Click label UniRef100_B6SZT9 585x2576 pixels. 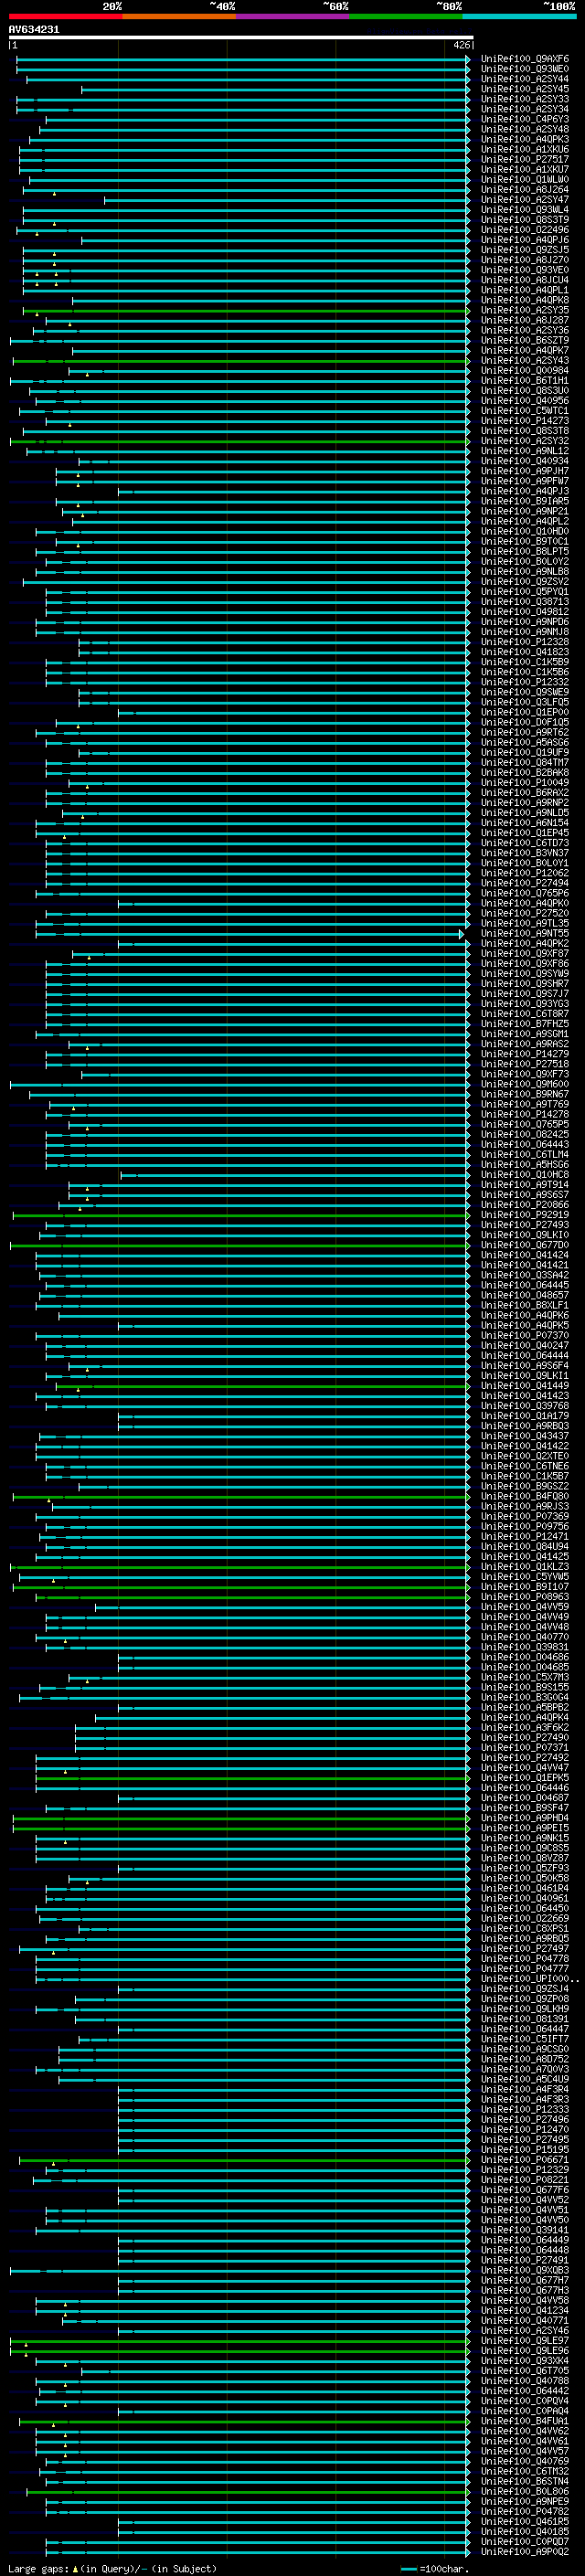tap(525, 340)
